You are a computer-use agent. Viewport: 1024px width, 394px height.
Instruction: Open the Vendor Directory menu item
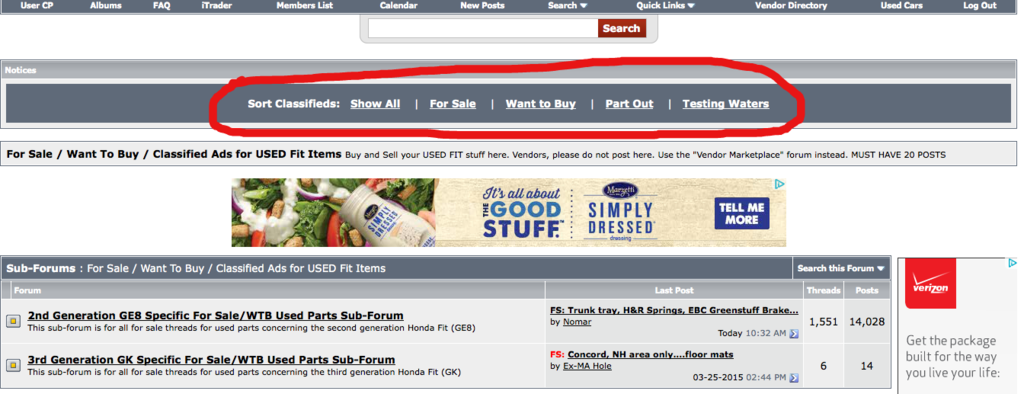791,5
